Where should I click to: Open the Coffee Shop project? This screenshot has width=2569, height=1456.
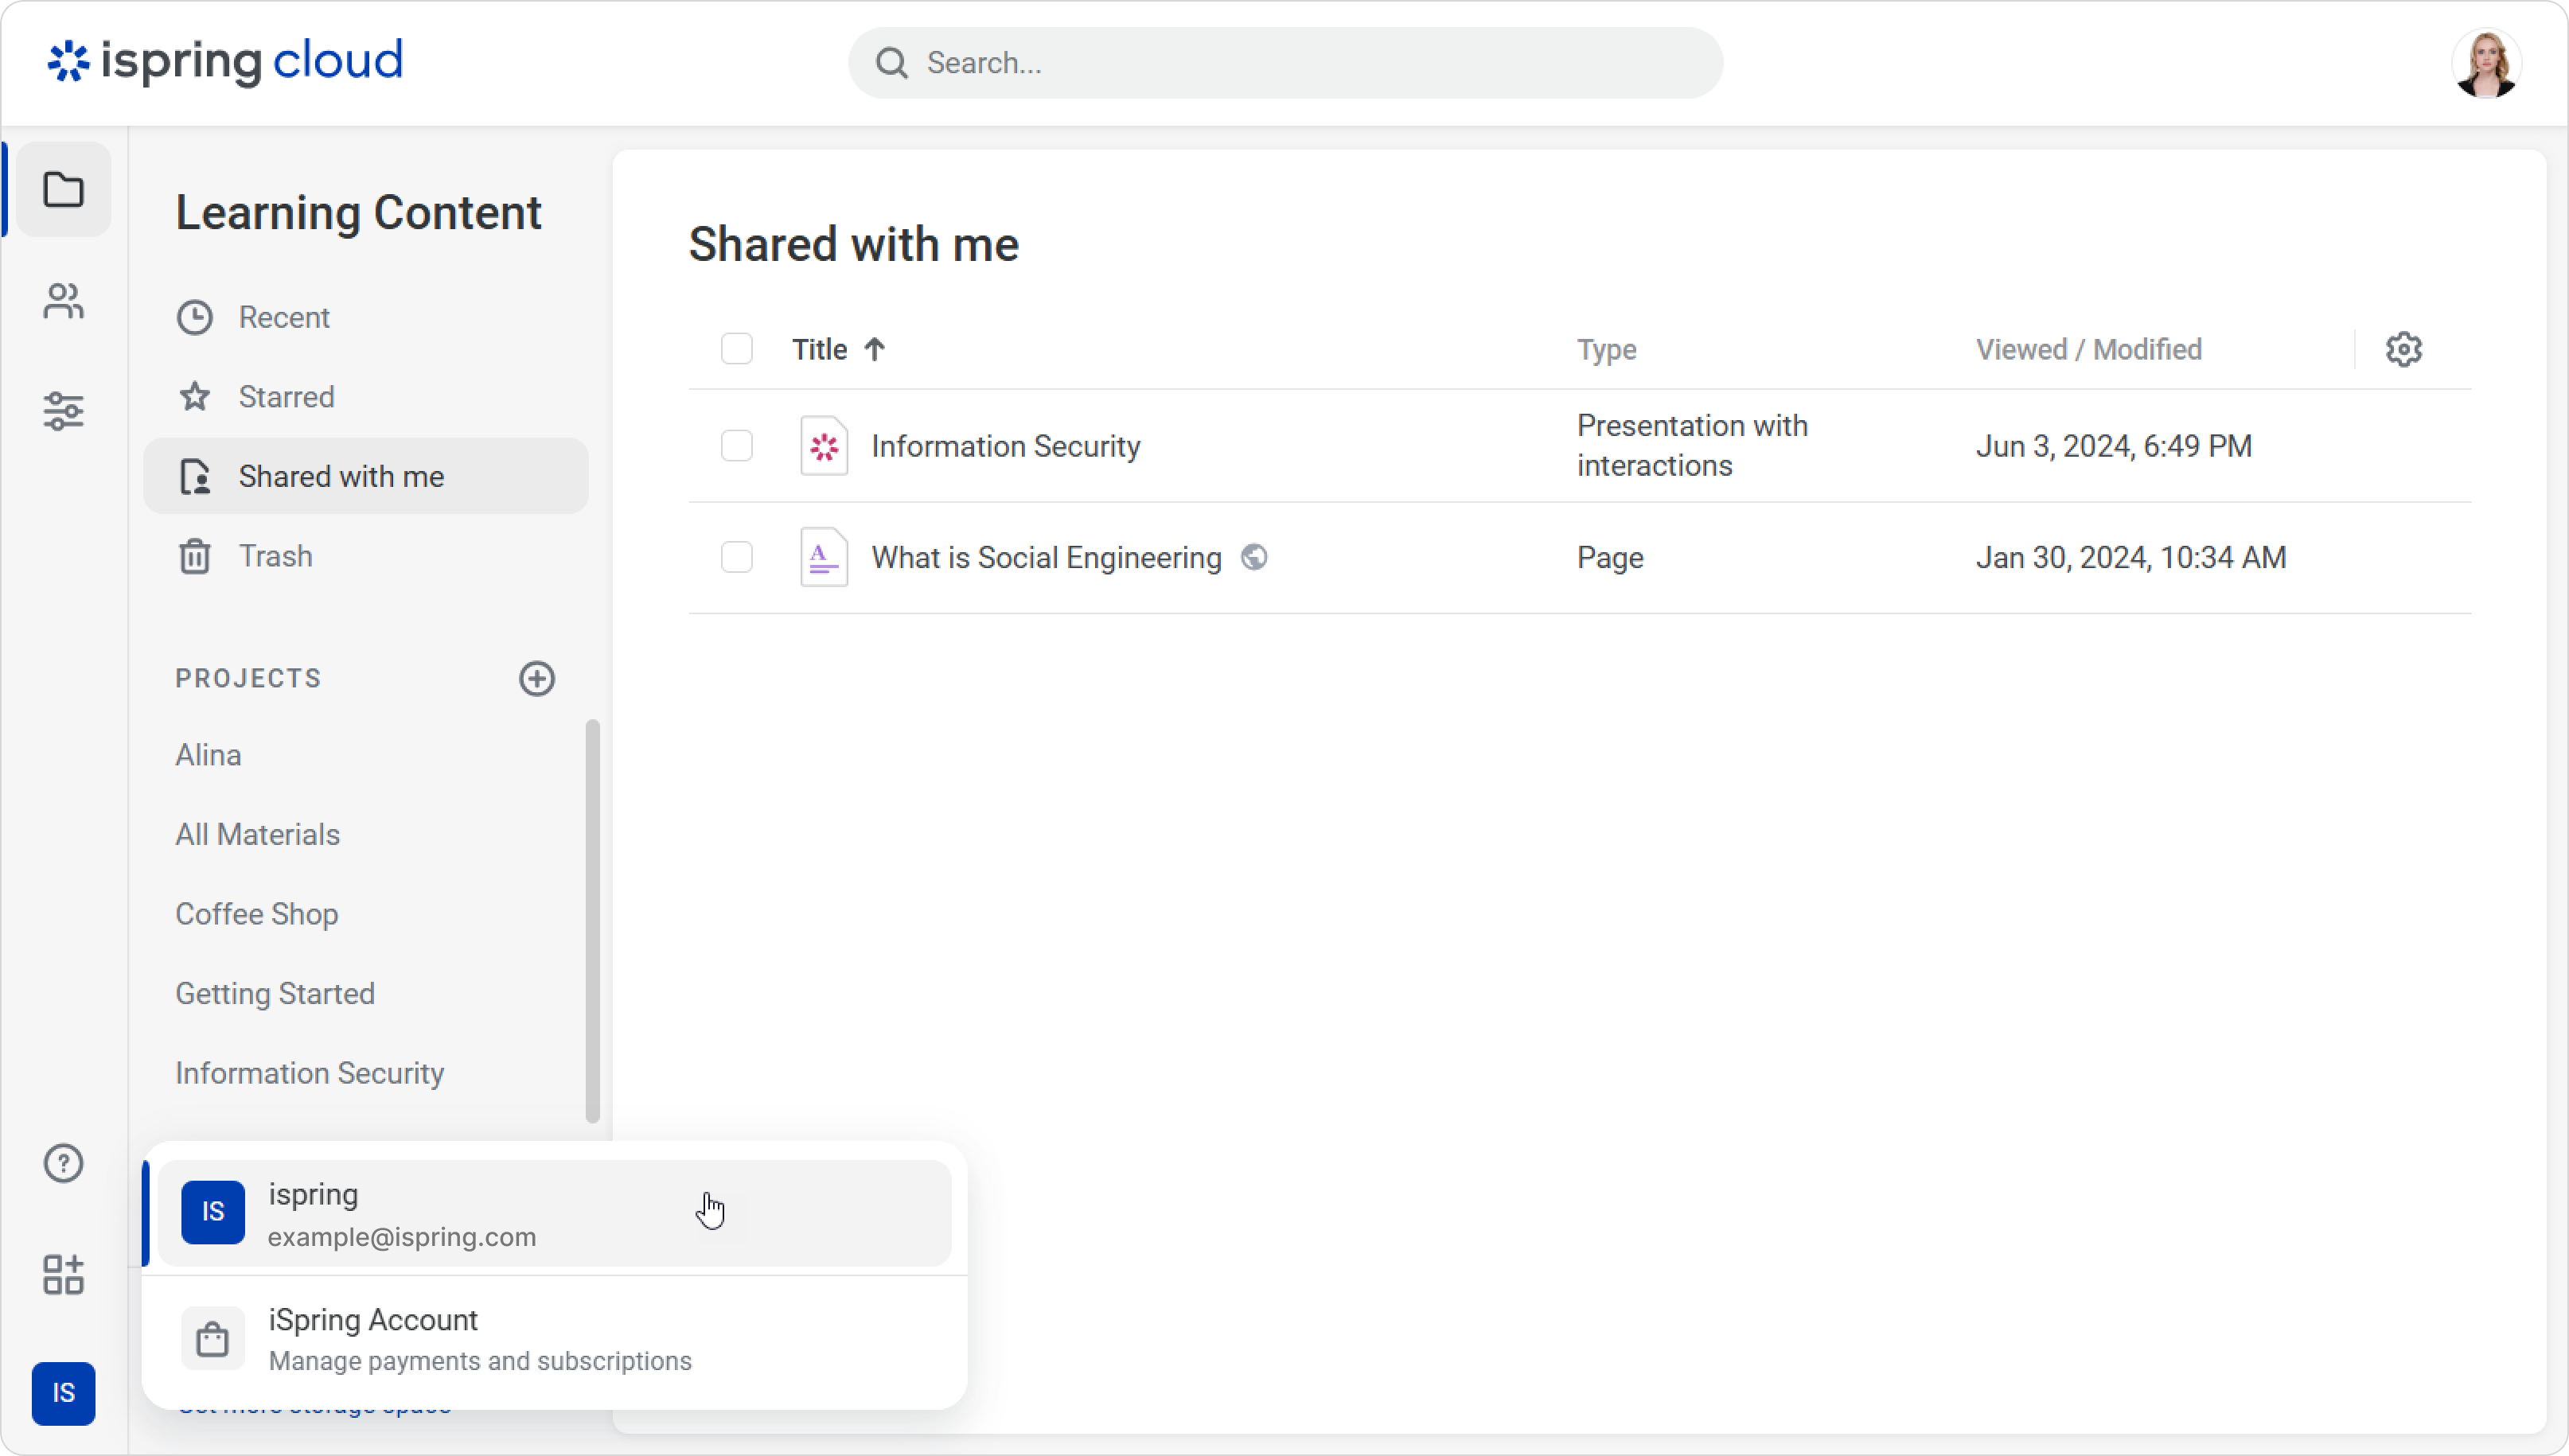click(257, 914)
